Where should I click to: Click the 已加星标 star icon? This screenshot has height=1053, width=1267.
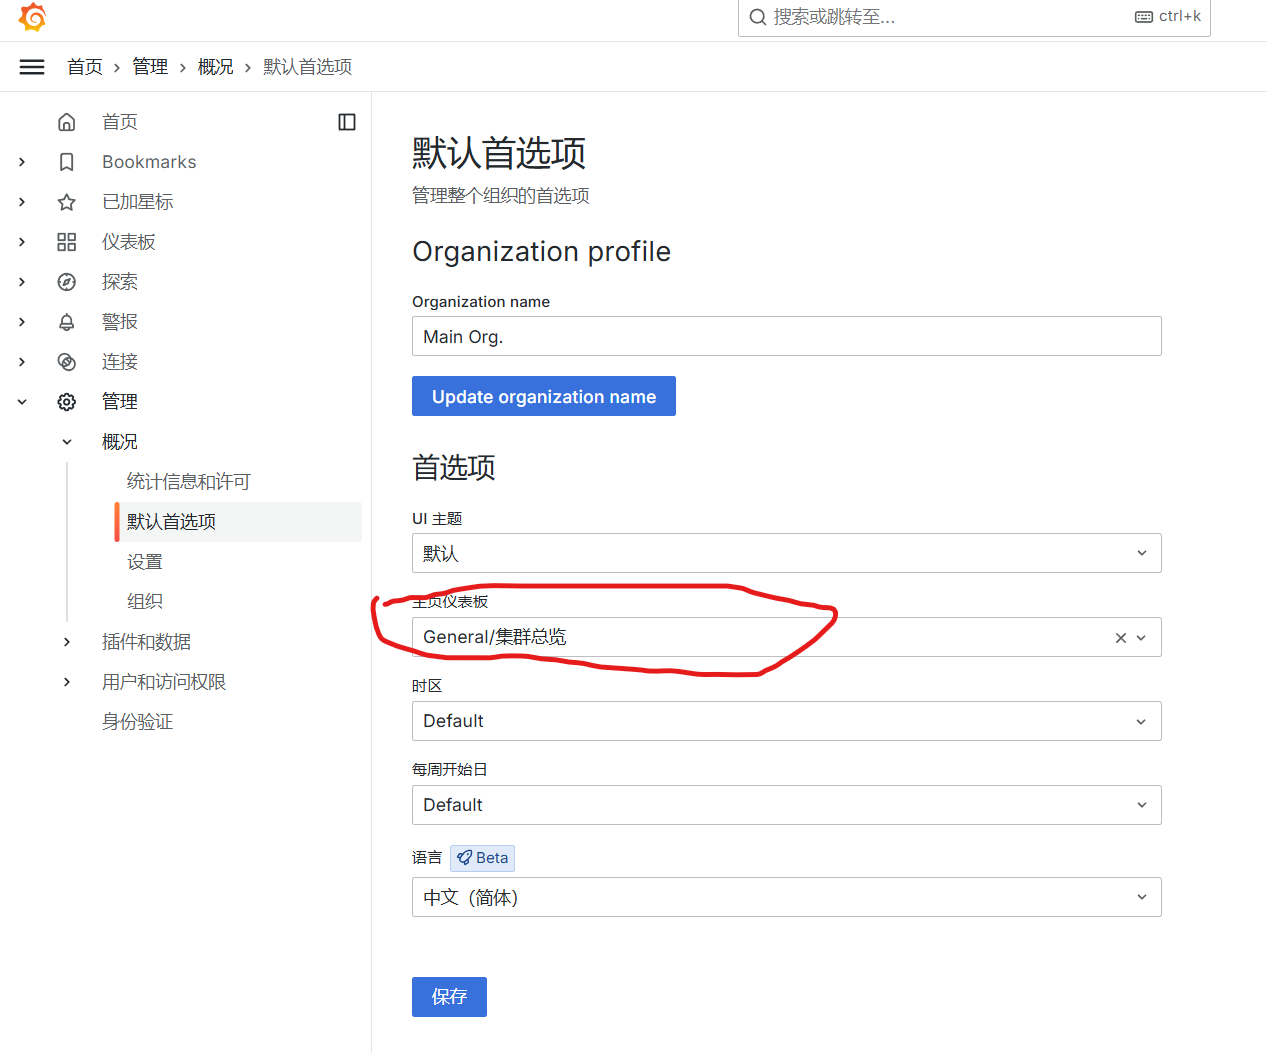(x=66, y=201)
